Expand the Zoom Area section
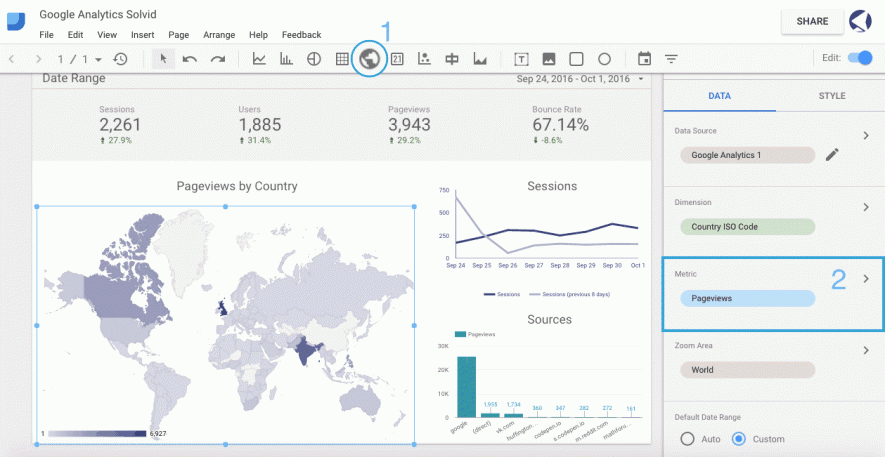The height and width of the screenshot is (457, 885). pyautogui.click(x=865, y=350)
